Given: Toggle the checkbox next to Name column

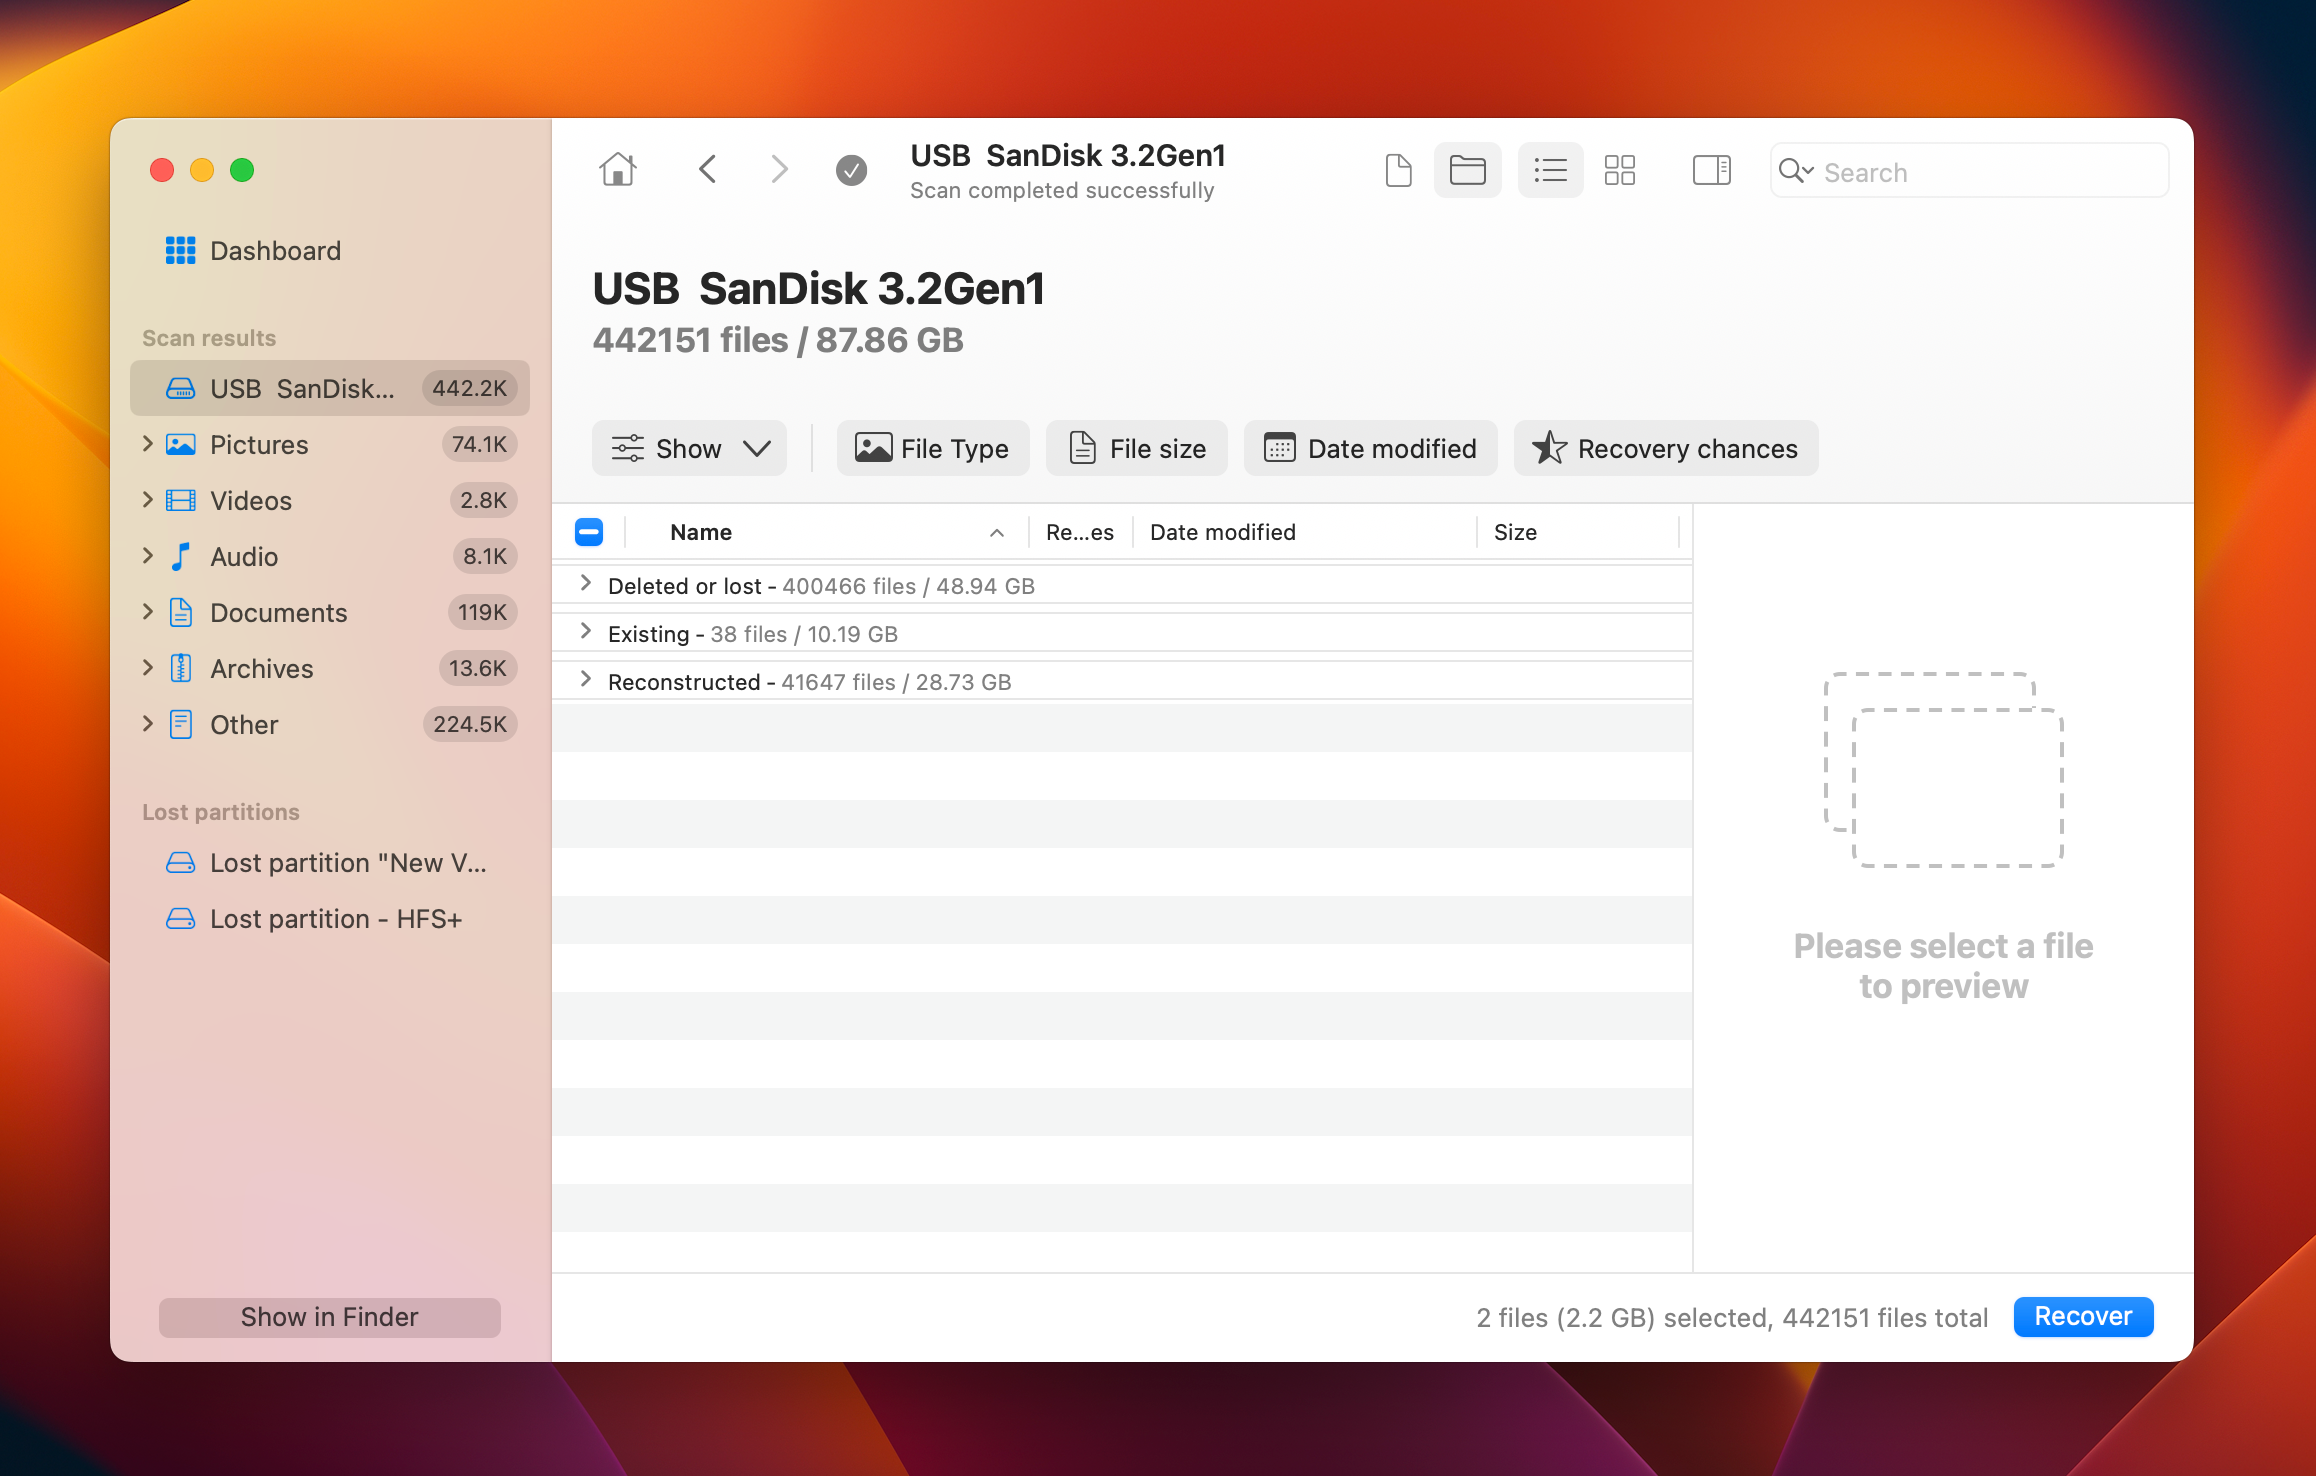Looking at the screenshot, I should pos(589,530).
